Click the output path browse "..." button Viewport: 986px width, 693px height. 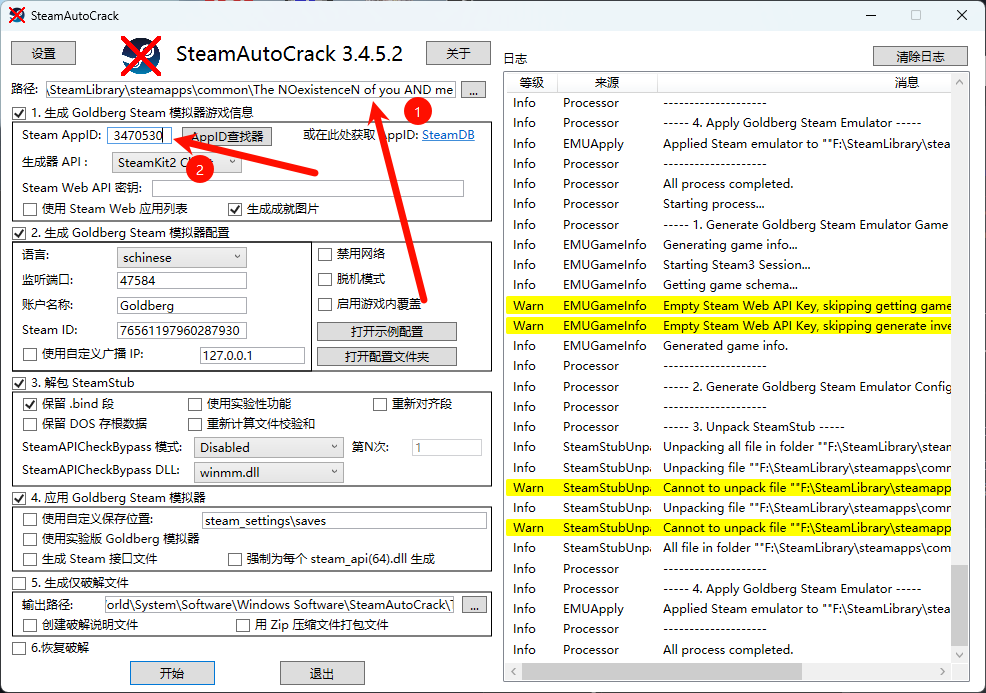coord(474,605)
